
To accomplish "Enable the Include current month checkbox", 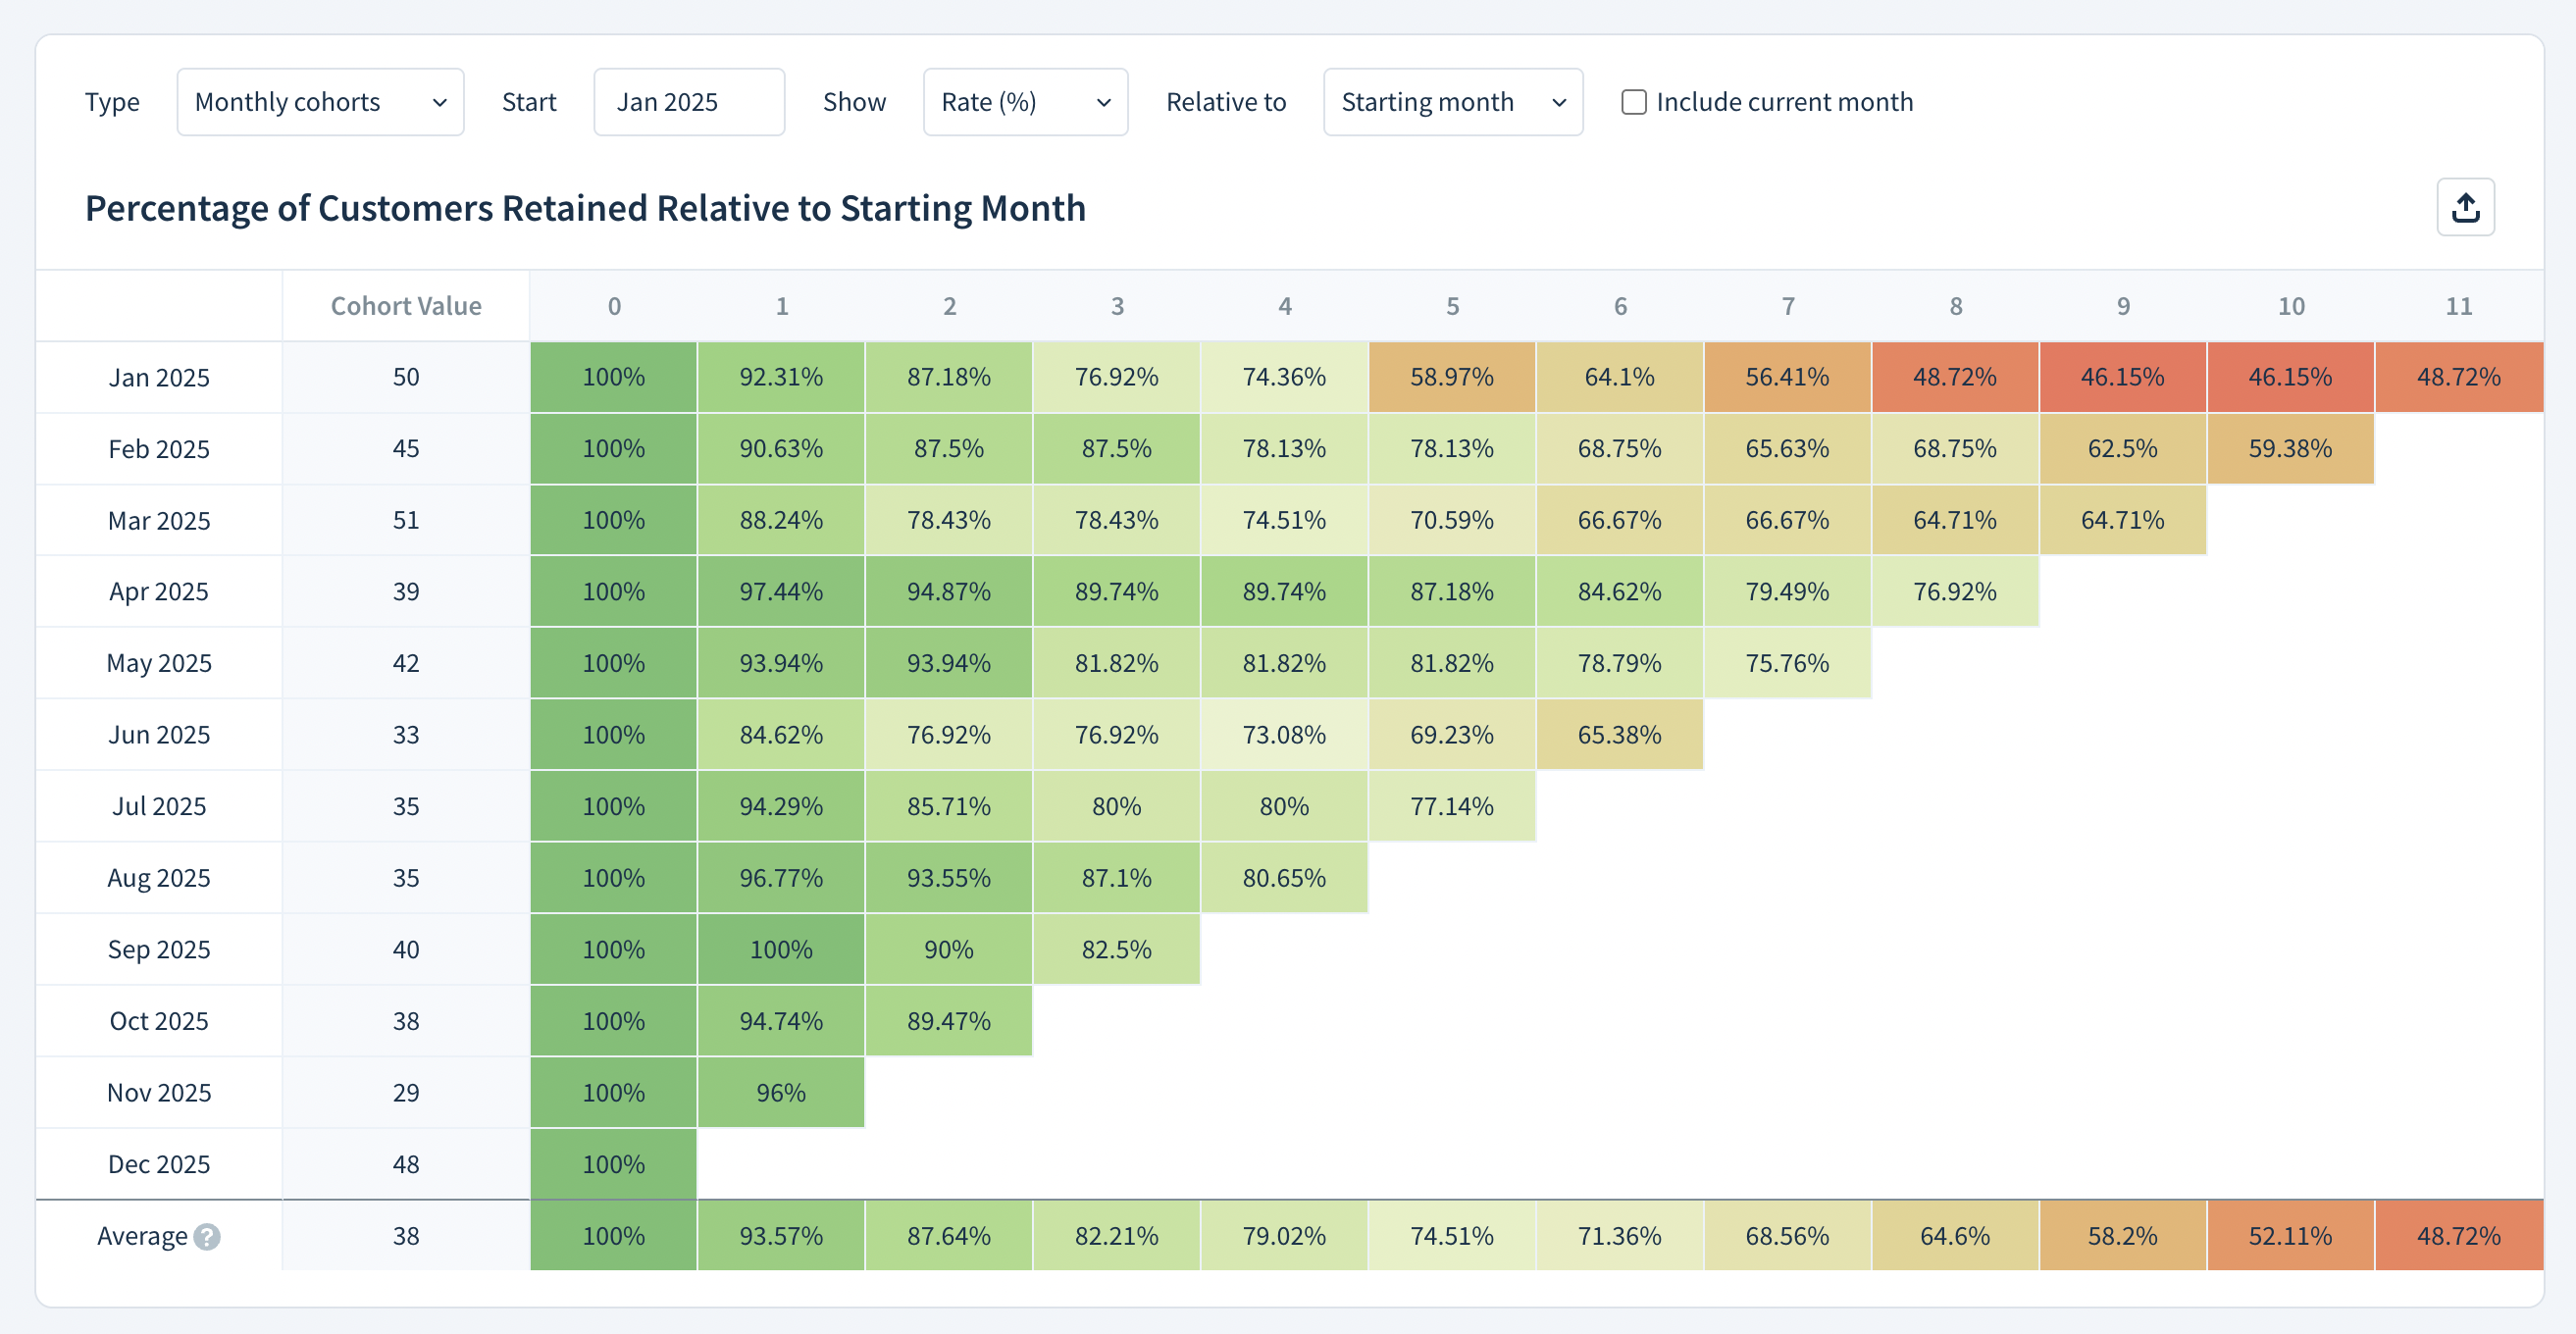I will tap(1634, 101).
